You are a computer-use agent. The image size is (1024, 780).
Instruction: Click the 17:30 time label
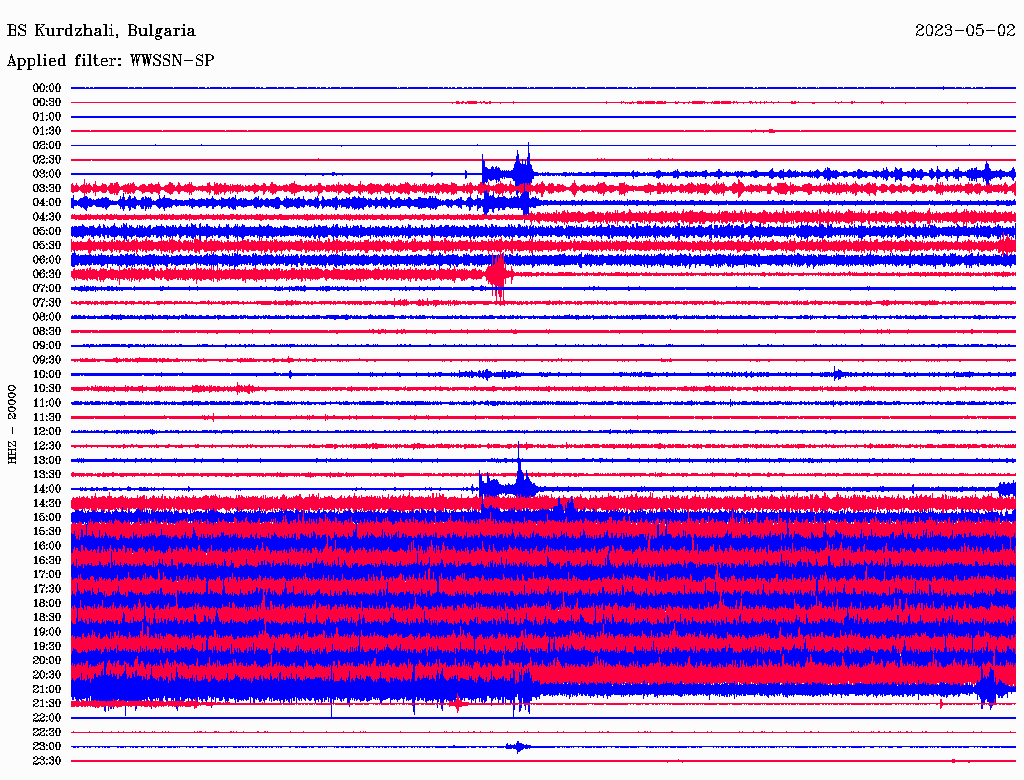pos(47,589)
